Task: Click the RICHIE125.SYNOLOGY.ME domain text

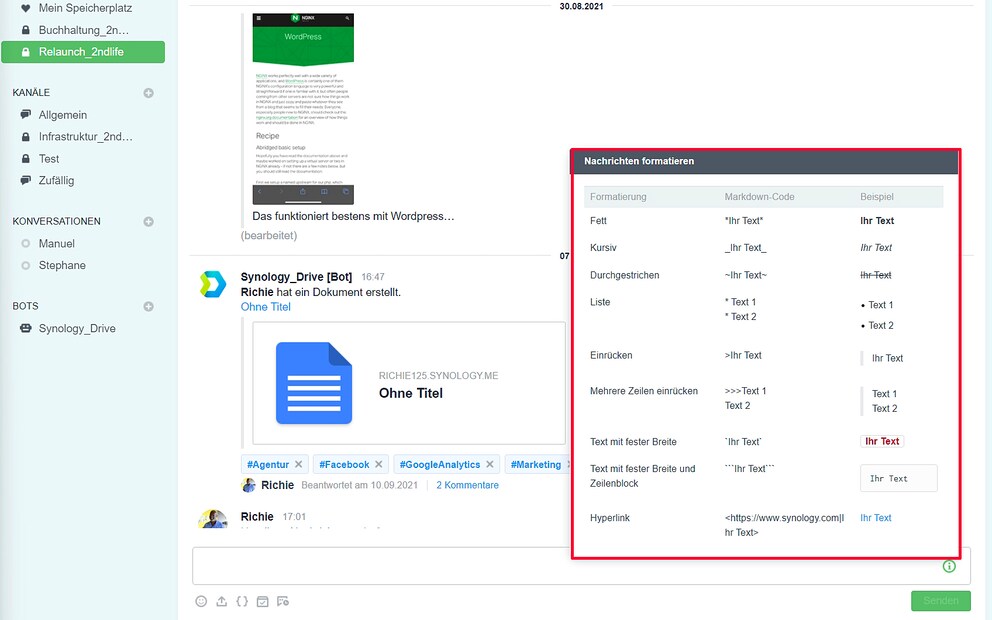Action: click(438, 376)
